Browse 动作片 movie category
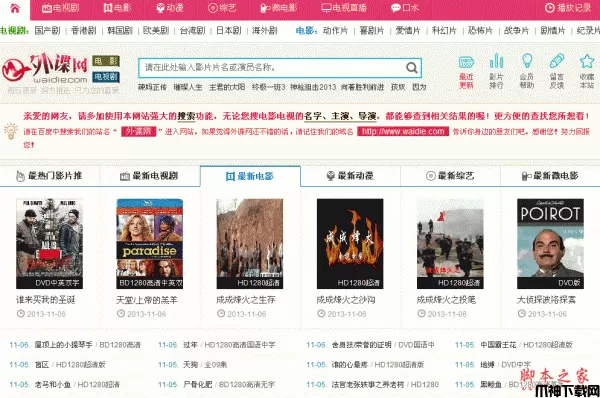 click(x=335, y=31)
